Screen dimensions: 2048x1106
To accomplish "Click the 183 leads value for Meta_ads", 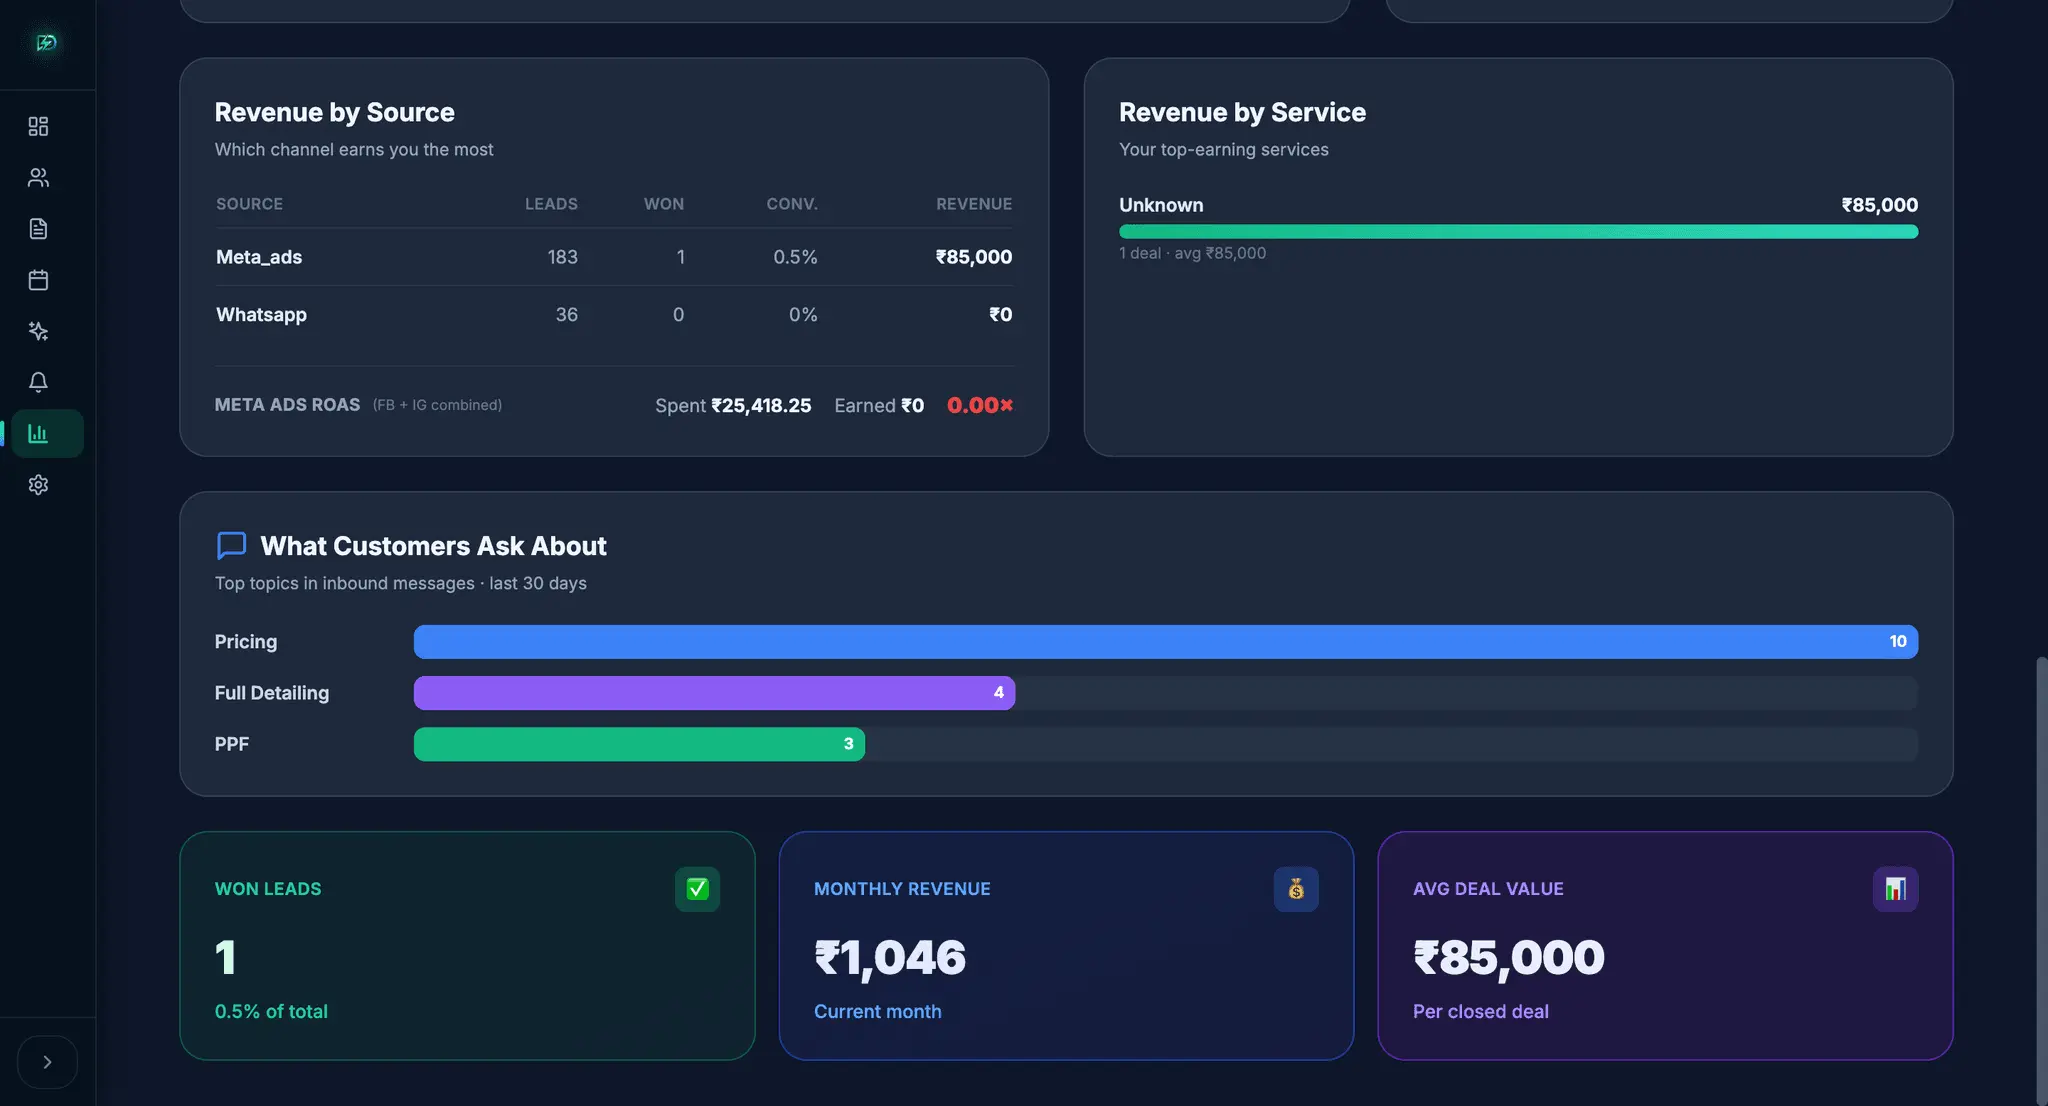I will click(562, 257).
